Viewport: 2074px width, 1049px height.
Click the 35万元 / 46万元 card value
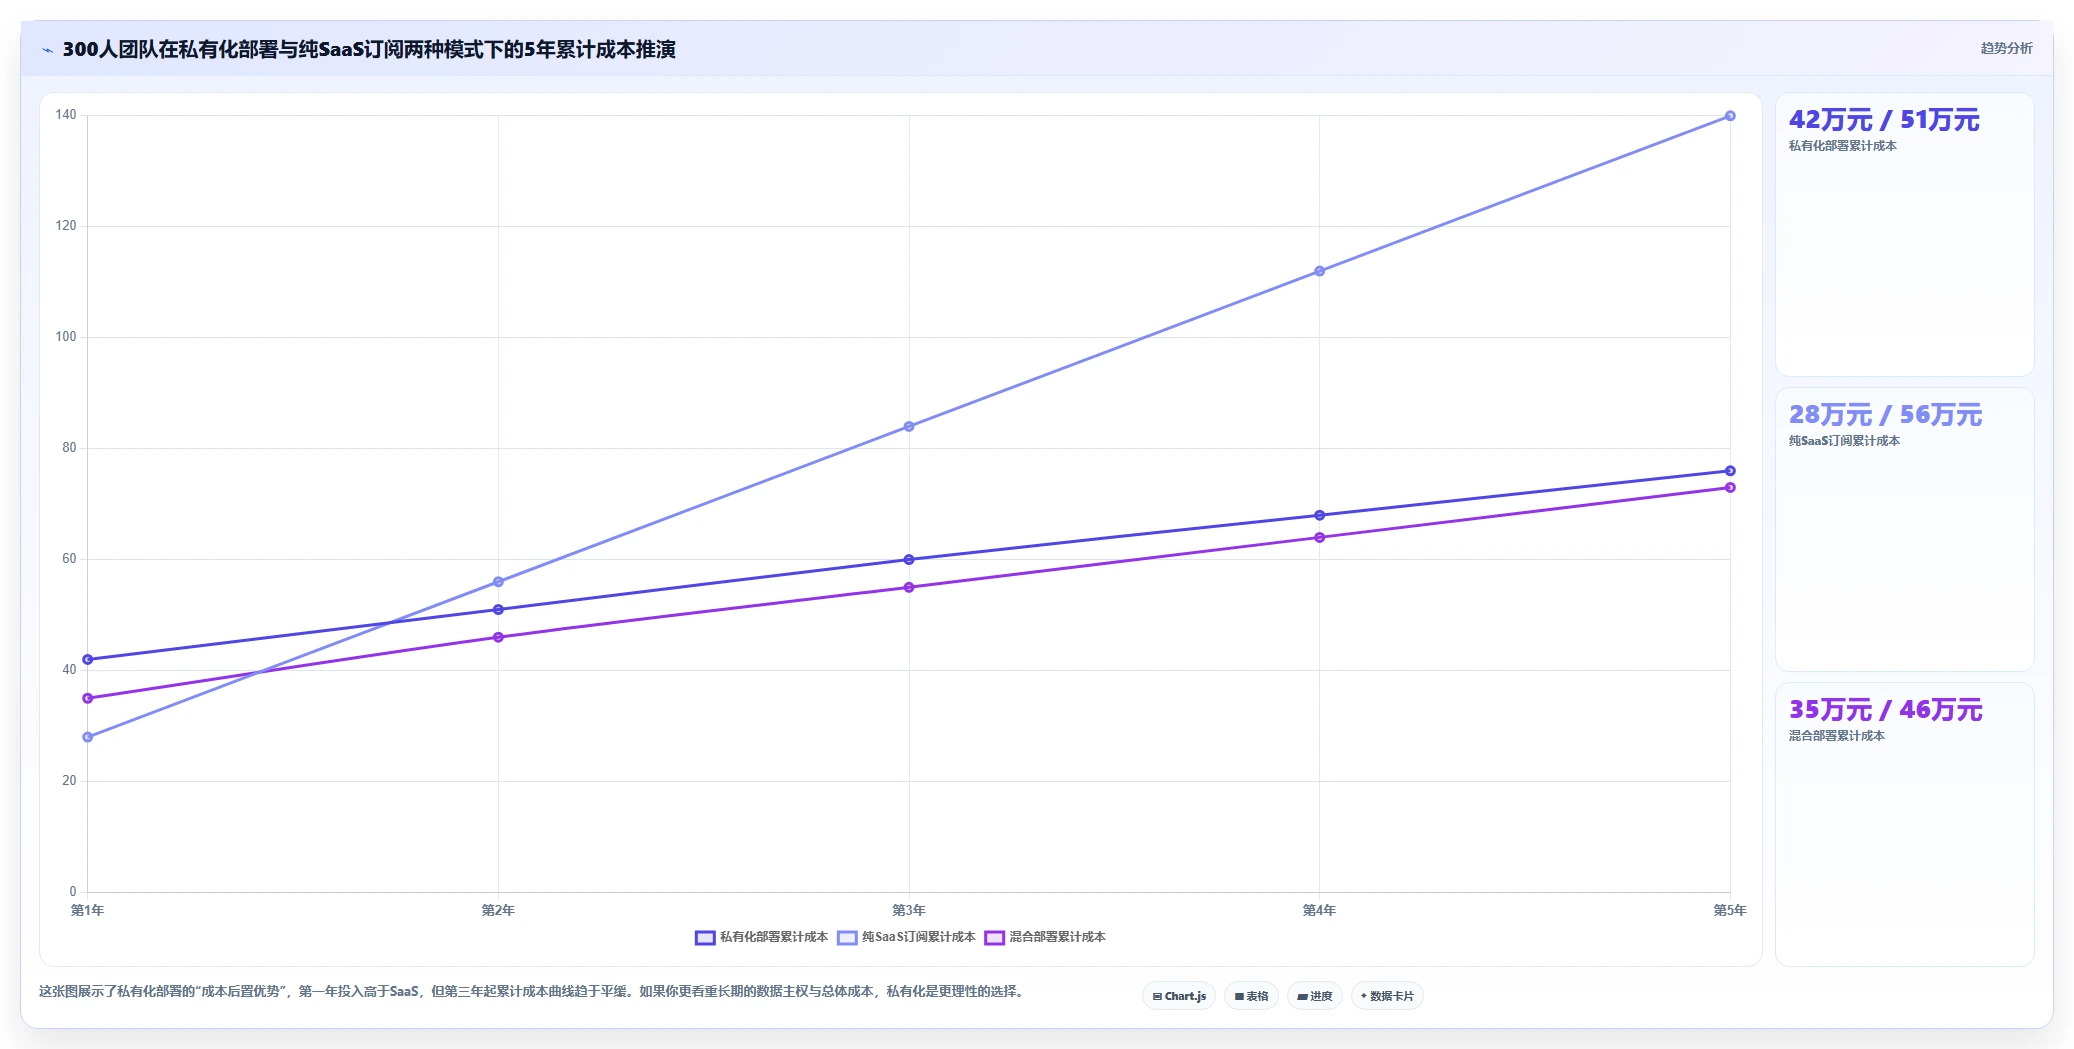[x=1885, y=710]
